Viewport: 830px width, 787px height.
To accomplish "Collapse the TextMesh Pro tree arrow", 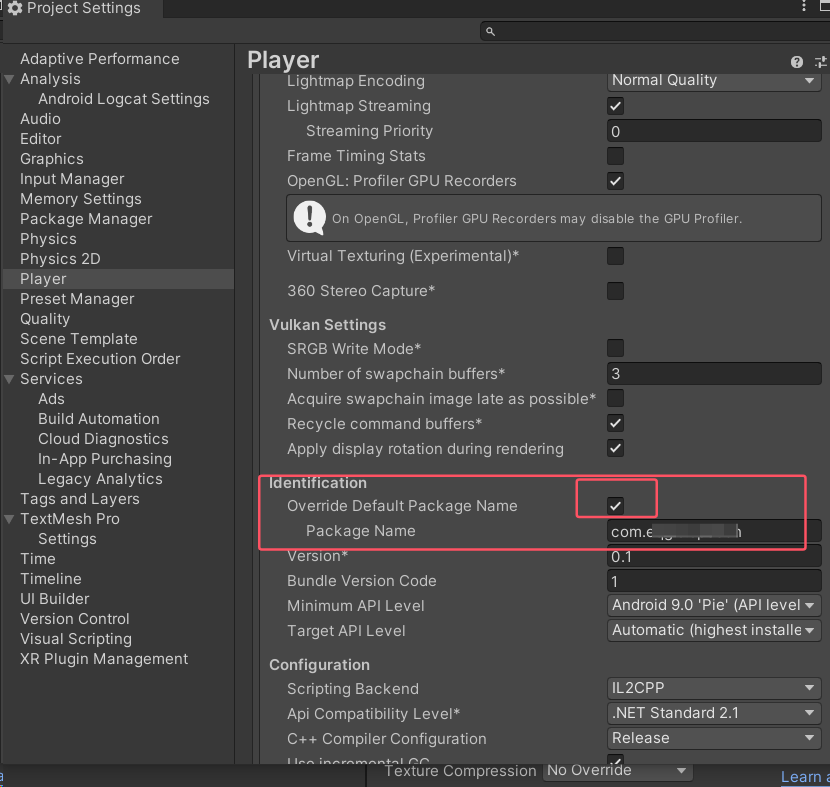I will [9, 519].
